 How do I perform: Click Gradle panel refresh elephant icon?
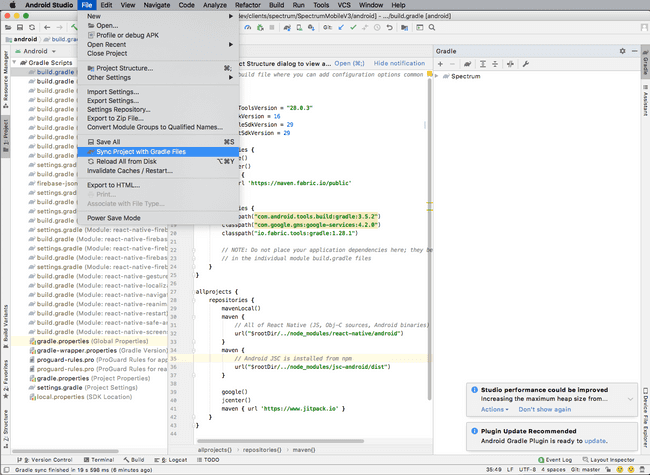pos(467,64)
